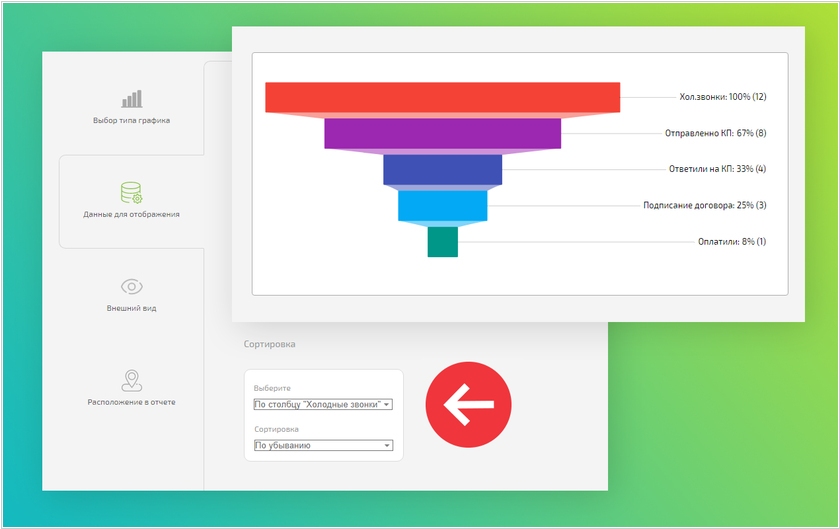Screen dimensions: 840x529
Task: Click the Сортировка label above По убыванию
Action: [x=276, y=429]
